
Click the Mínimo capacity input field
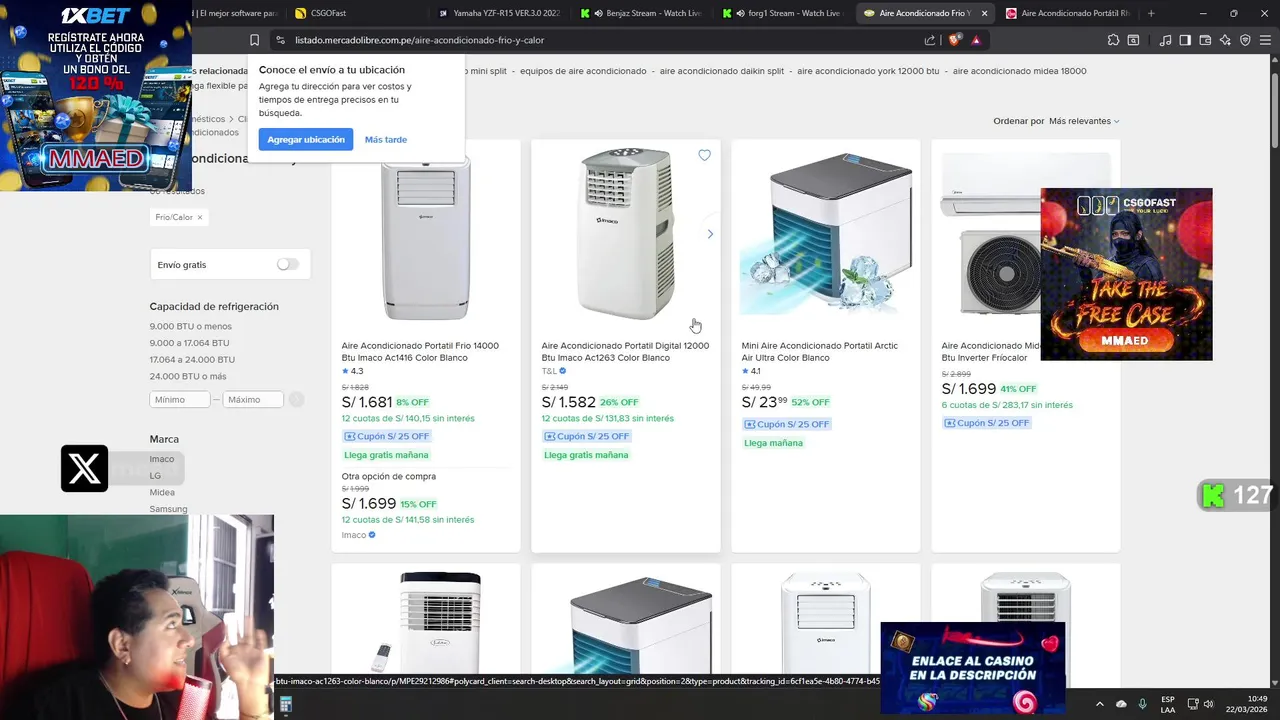pos(180,399)
